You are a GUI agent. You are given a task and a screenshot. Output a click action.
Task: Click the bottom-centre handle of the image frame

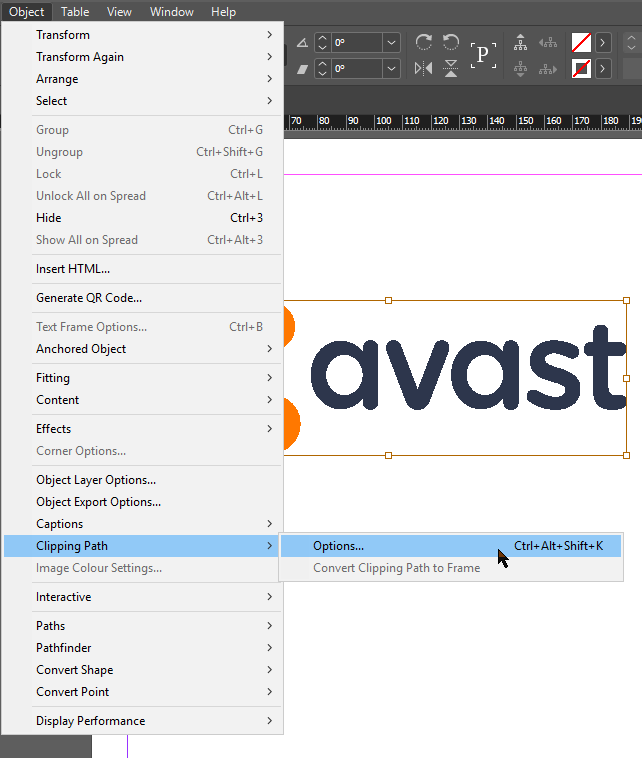point(388,455)
